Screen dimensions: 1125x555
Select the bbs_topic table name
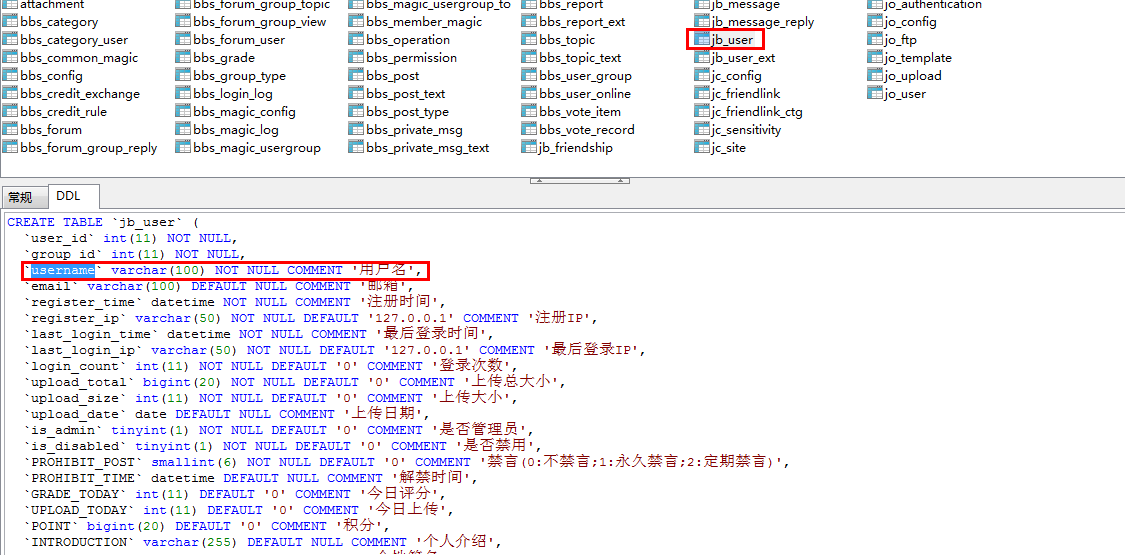[567, 40]
